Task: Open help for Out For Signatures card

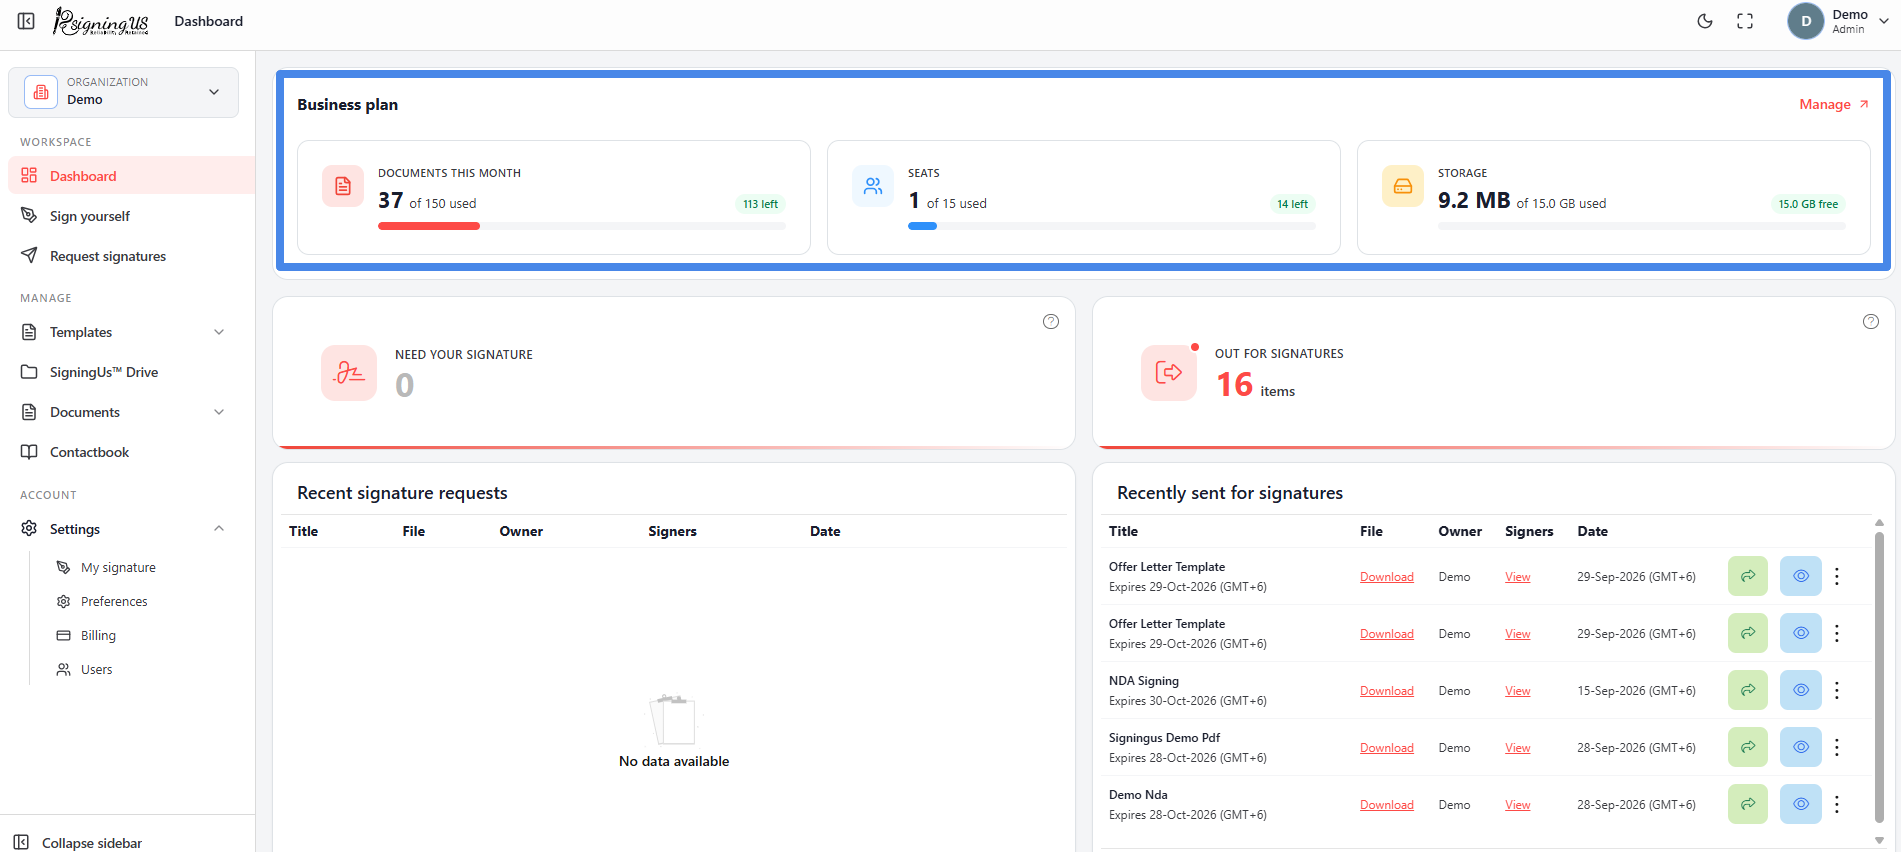Action: (1871, 321)
